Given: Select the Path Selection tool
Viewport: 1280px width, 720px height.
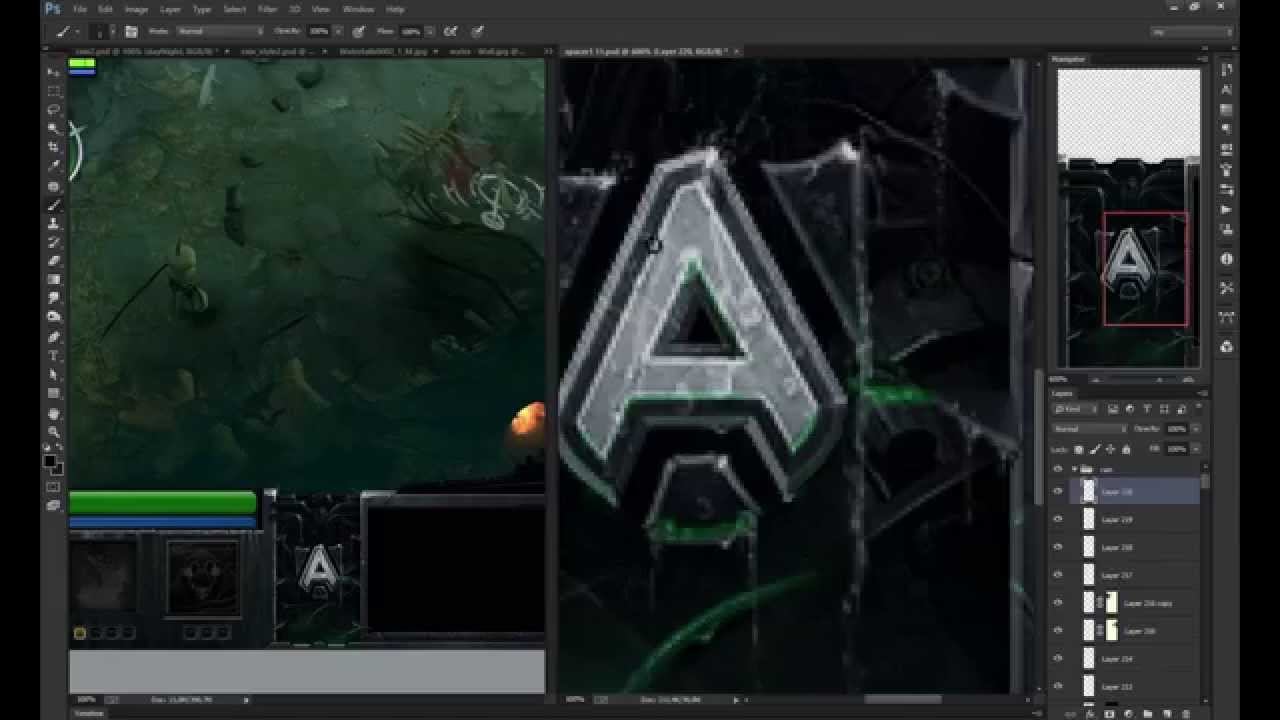Looking at the screenshot, I should [x=54, y=375].
